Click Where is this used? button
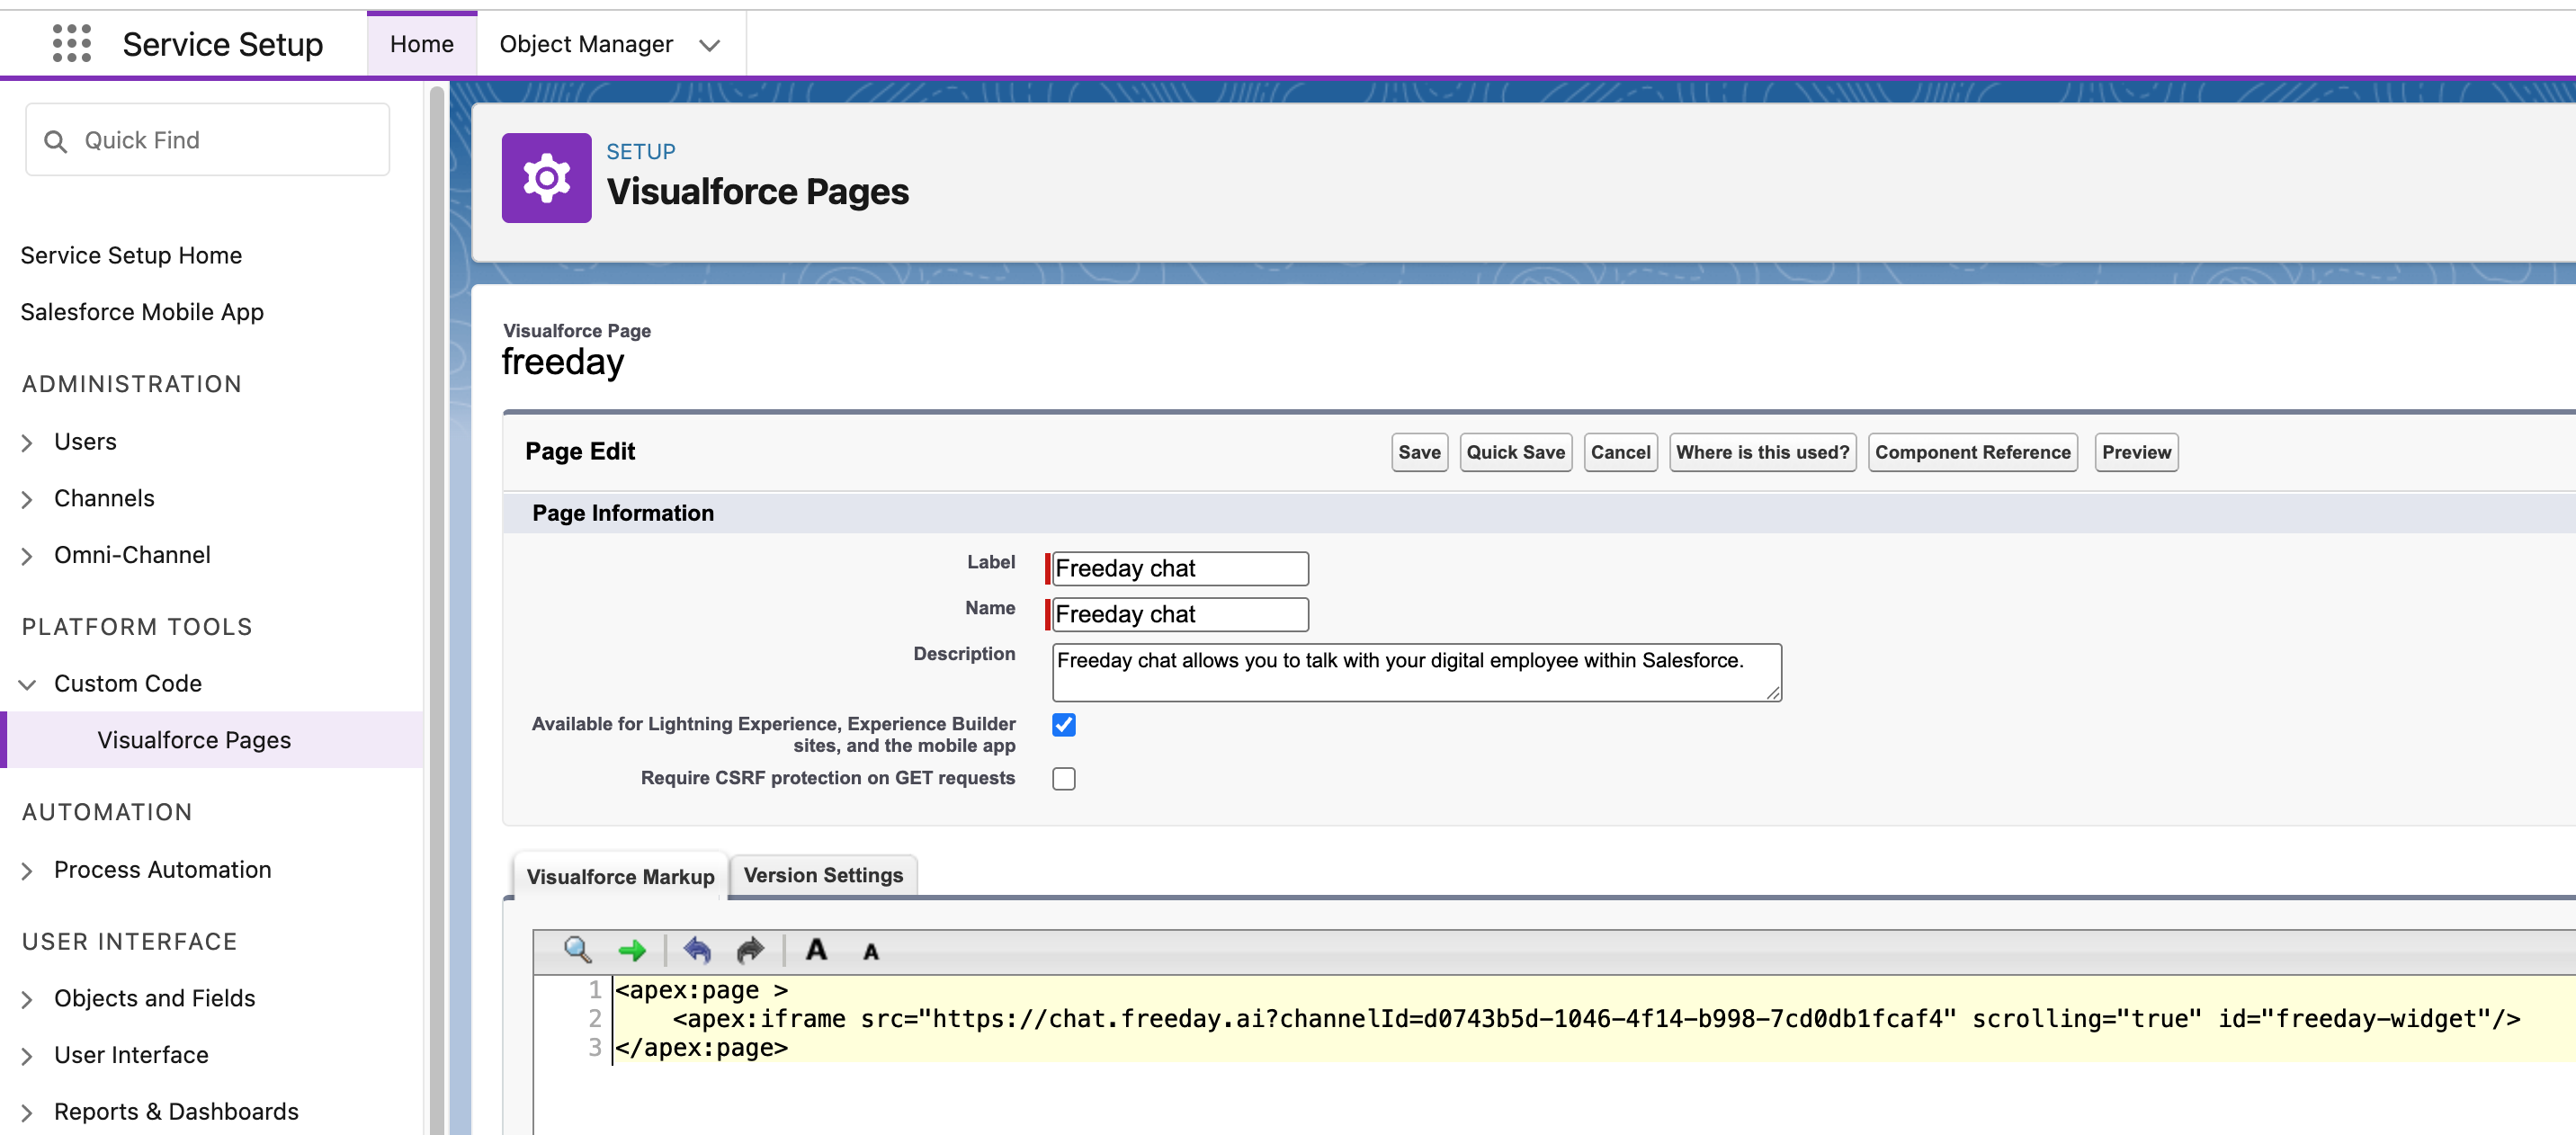 1762,452
